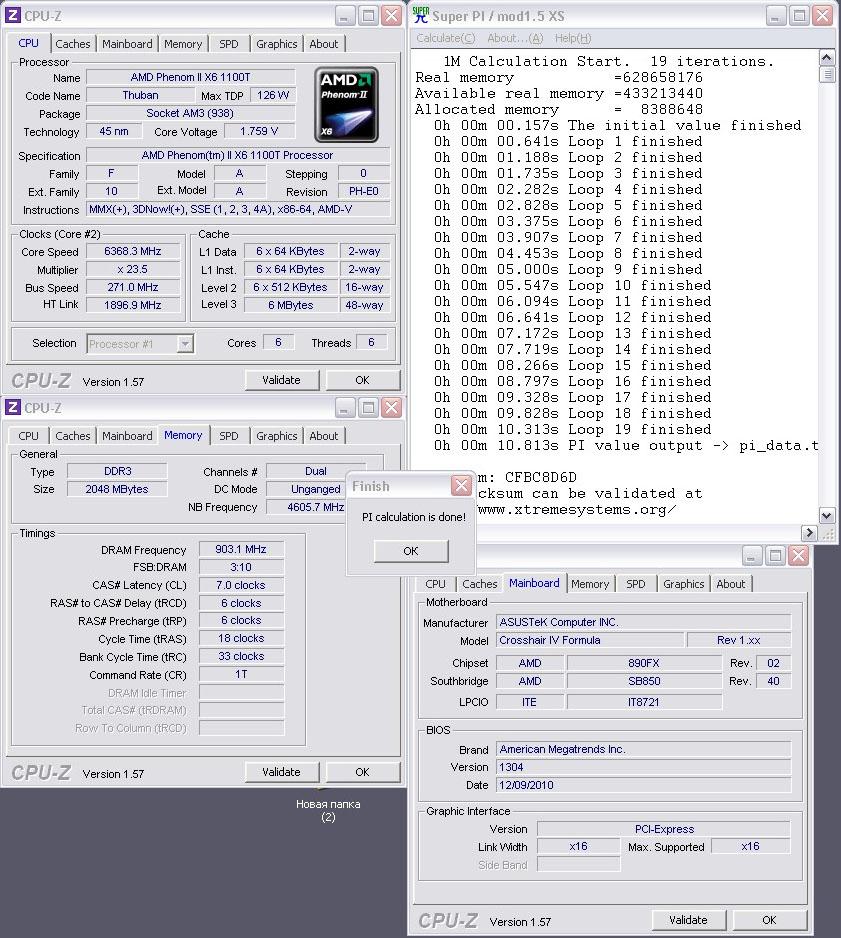Click OK in the CPU-Z Mainboard window

769,920
